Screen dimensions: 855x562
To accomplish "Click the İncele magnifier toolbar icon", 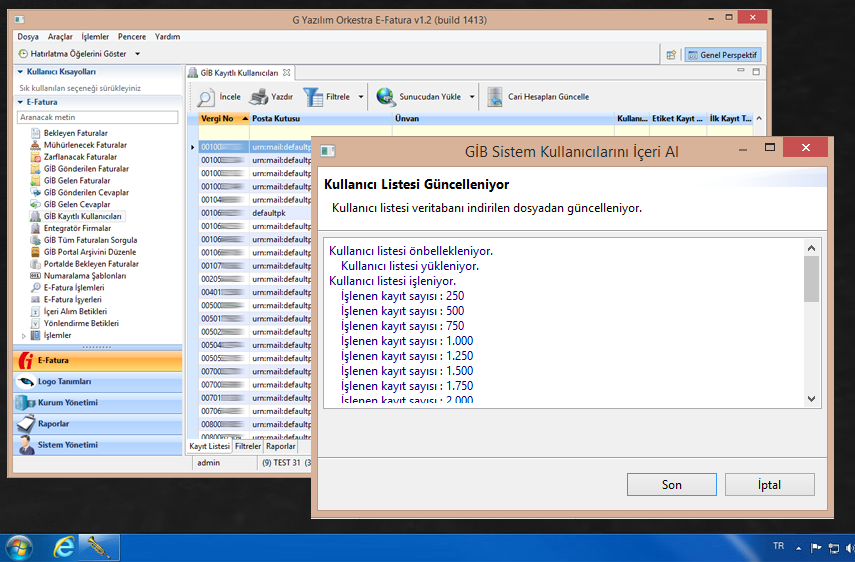I will [206, 97].
